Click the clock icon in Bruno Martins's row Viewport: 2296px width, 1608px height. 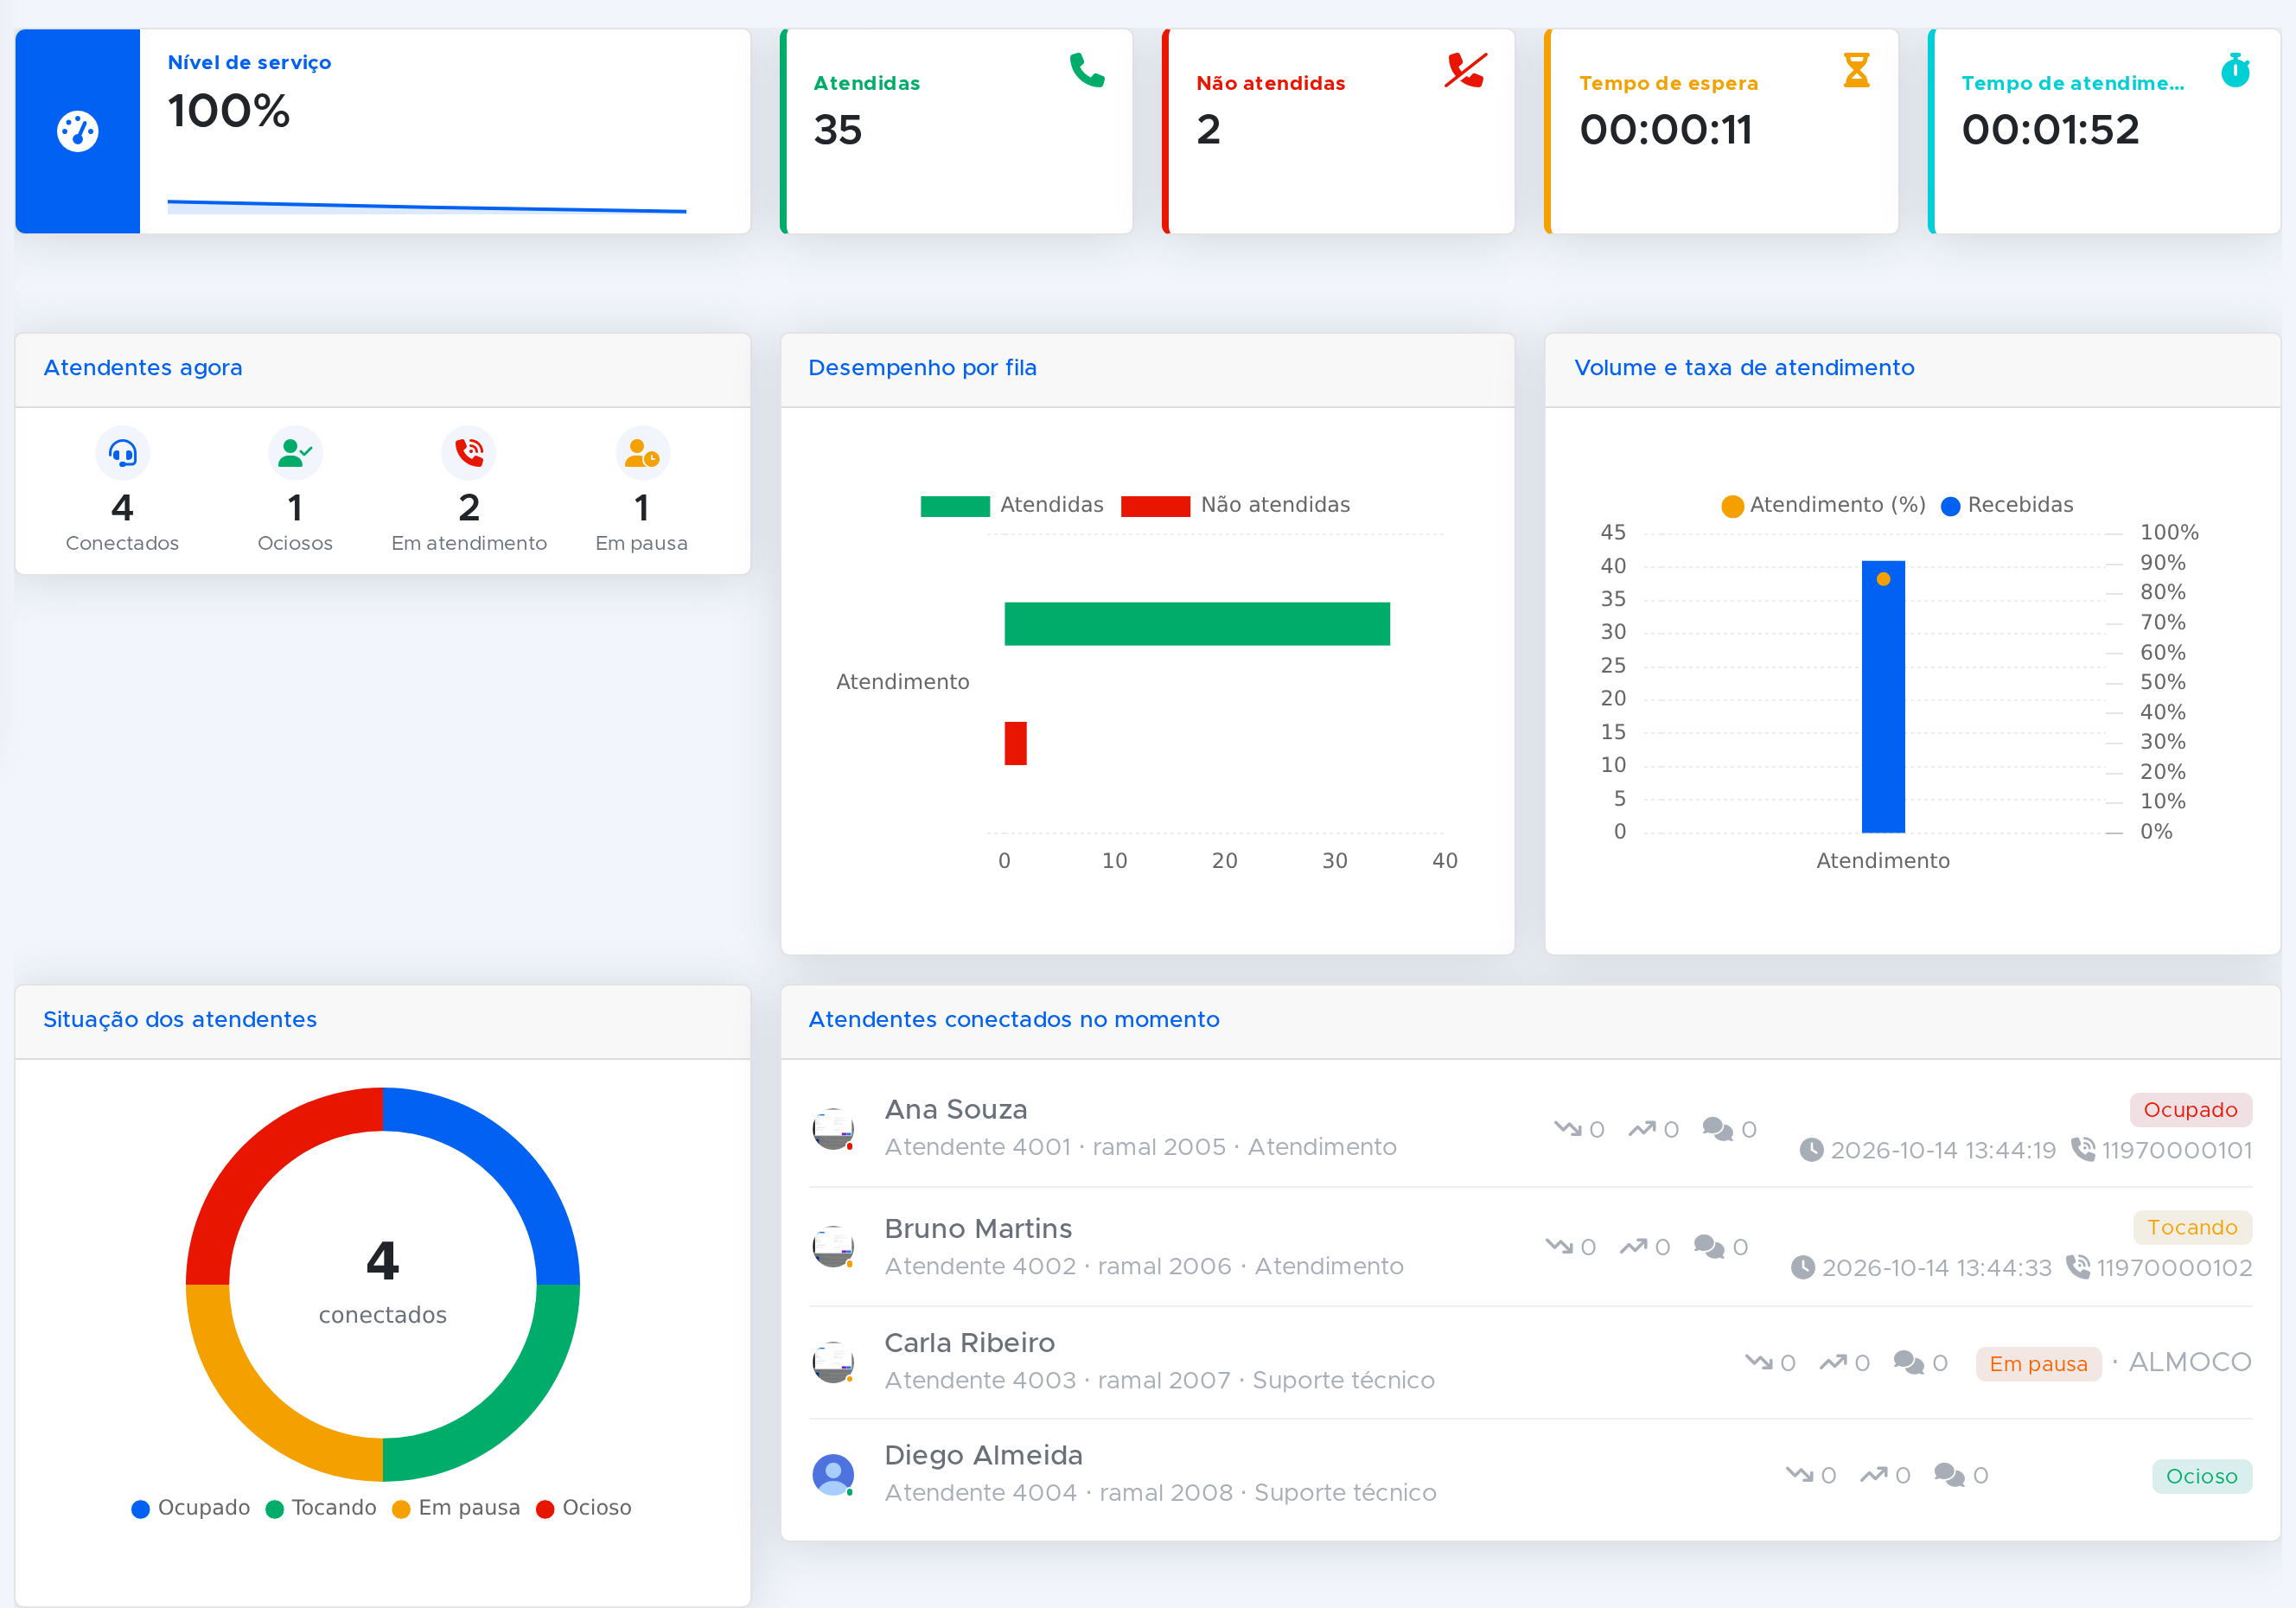pos(1802,1267)
